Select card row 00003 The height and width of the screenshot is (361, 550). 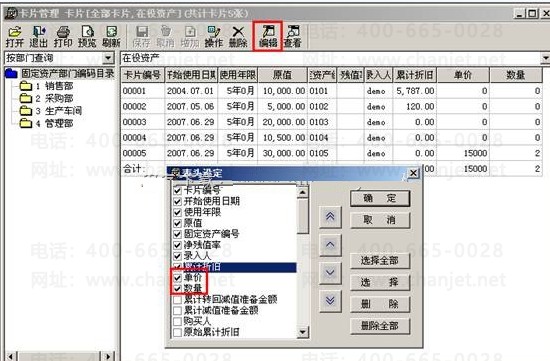[331, 122]
